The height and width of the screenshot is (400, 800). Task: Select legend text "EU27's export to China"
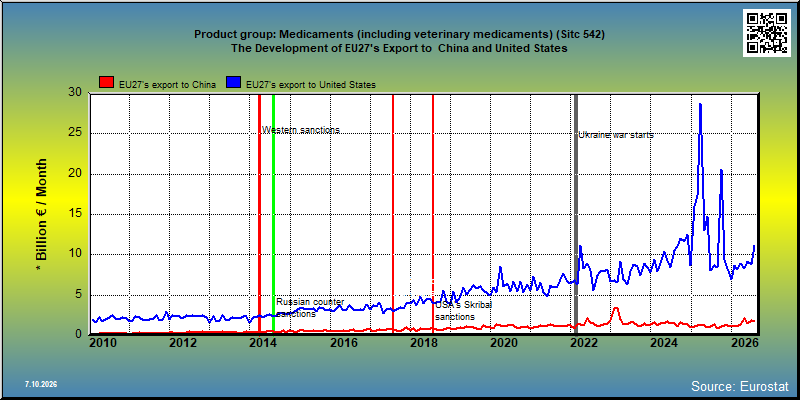[x=167, y=85]
